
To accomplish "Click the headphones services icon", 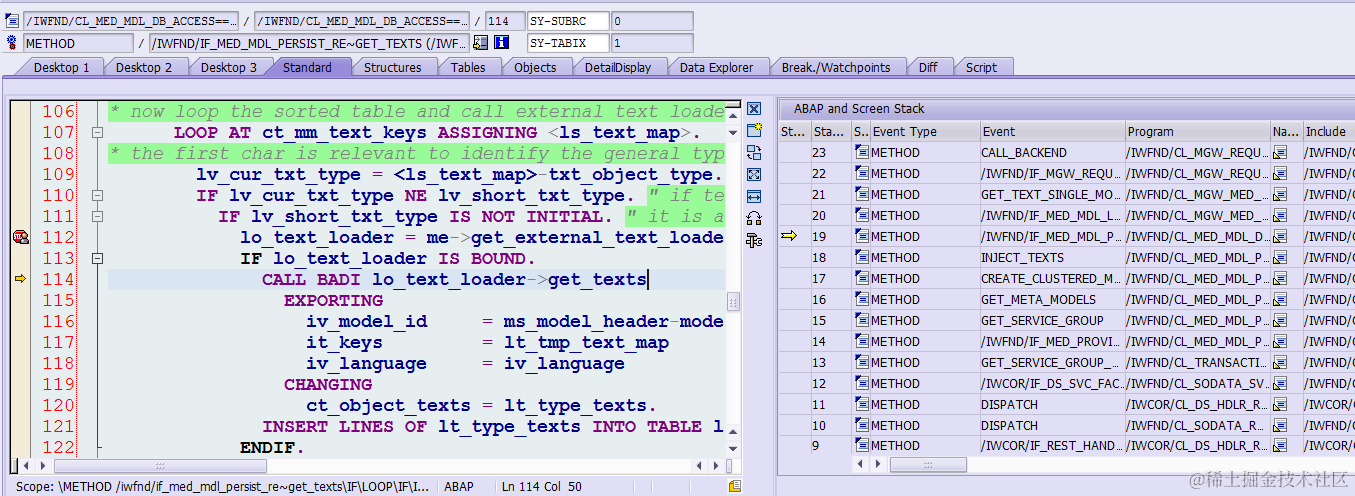I will click(754, 218).
